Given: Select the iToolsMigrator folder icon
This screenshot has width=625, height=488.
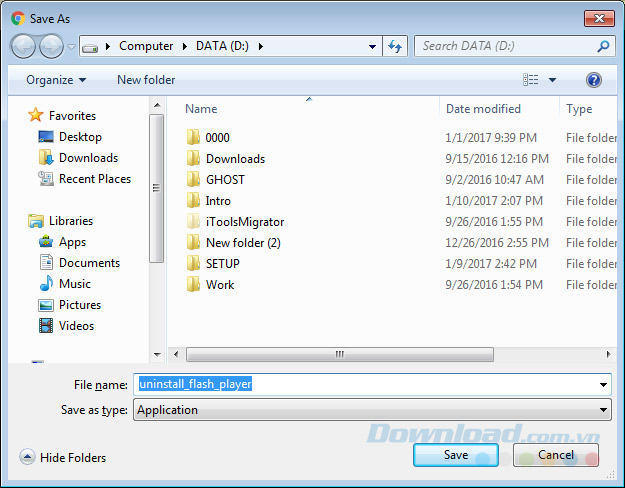Looking at the screenshot, I should click(194, 222).
